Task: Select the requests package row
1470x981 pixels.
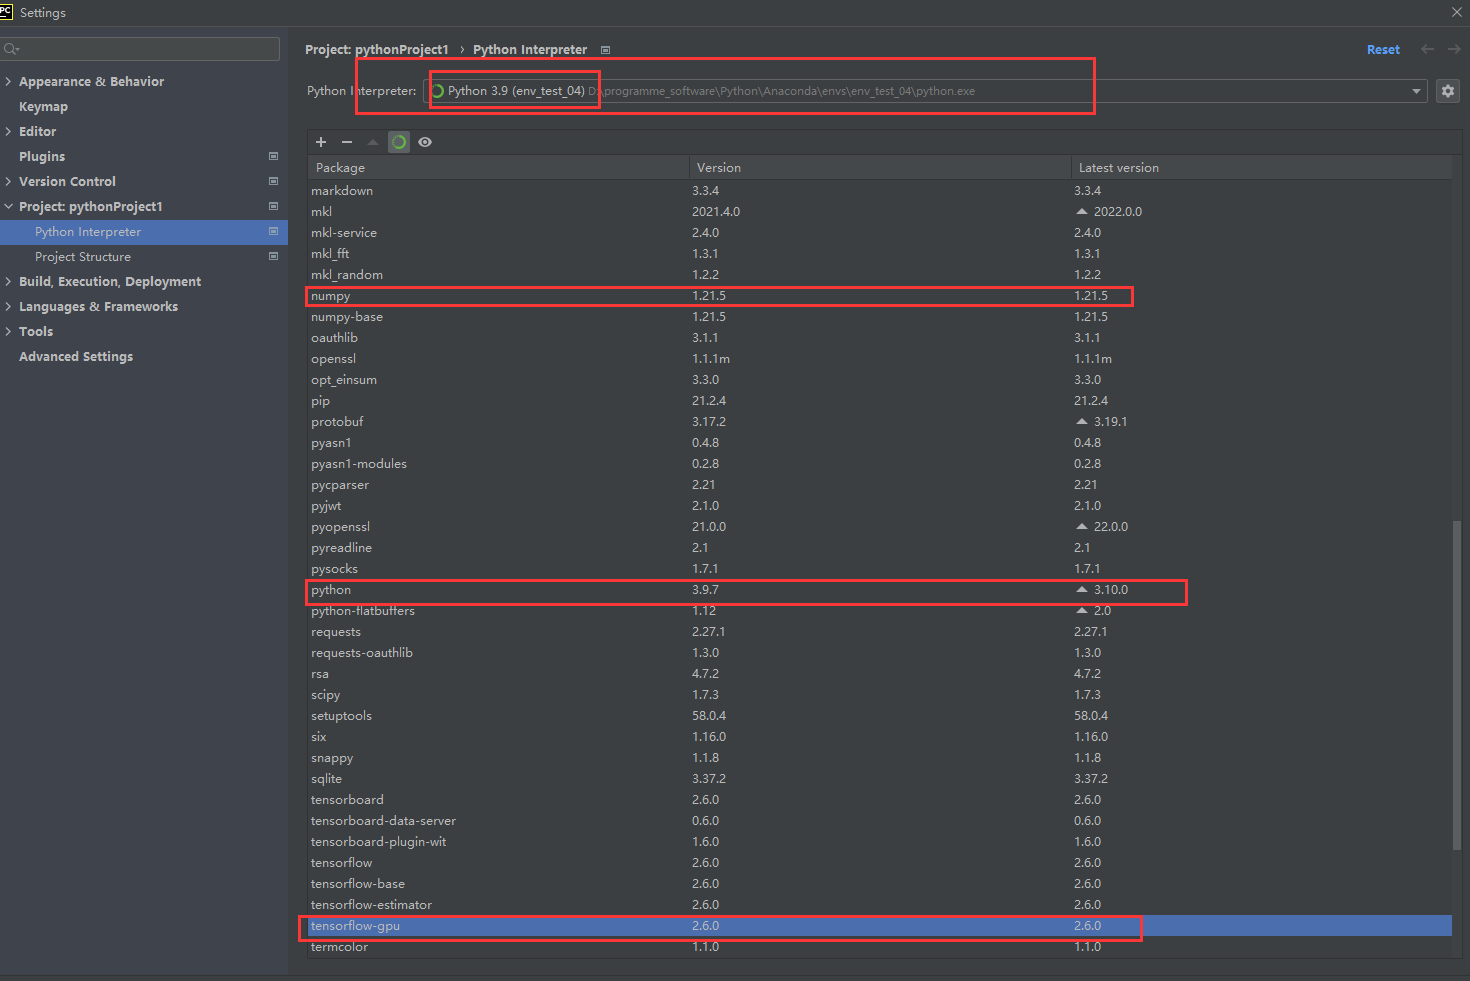Action: point(880,631)
